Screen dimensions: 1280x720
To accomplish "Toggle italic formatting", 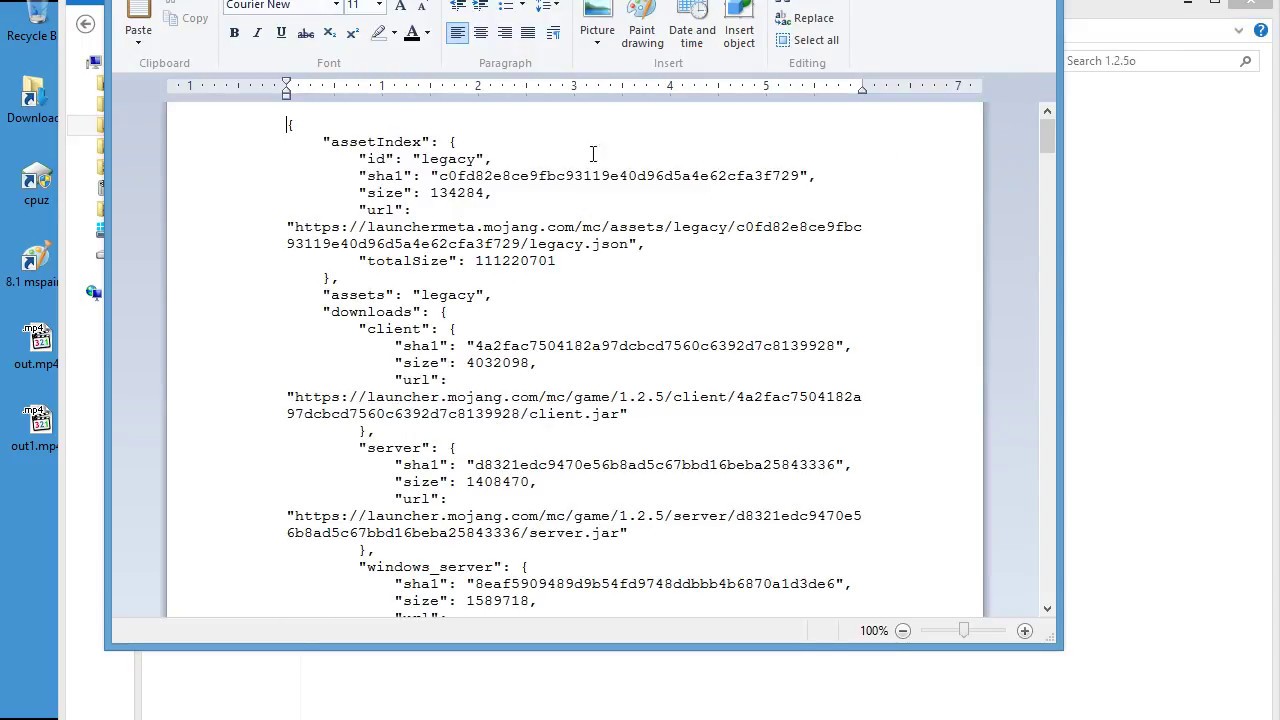I will 257,33.
